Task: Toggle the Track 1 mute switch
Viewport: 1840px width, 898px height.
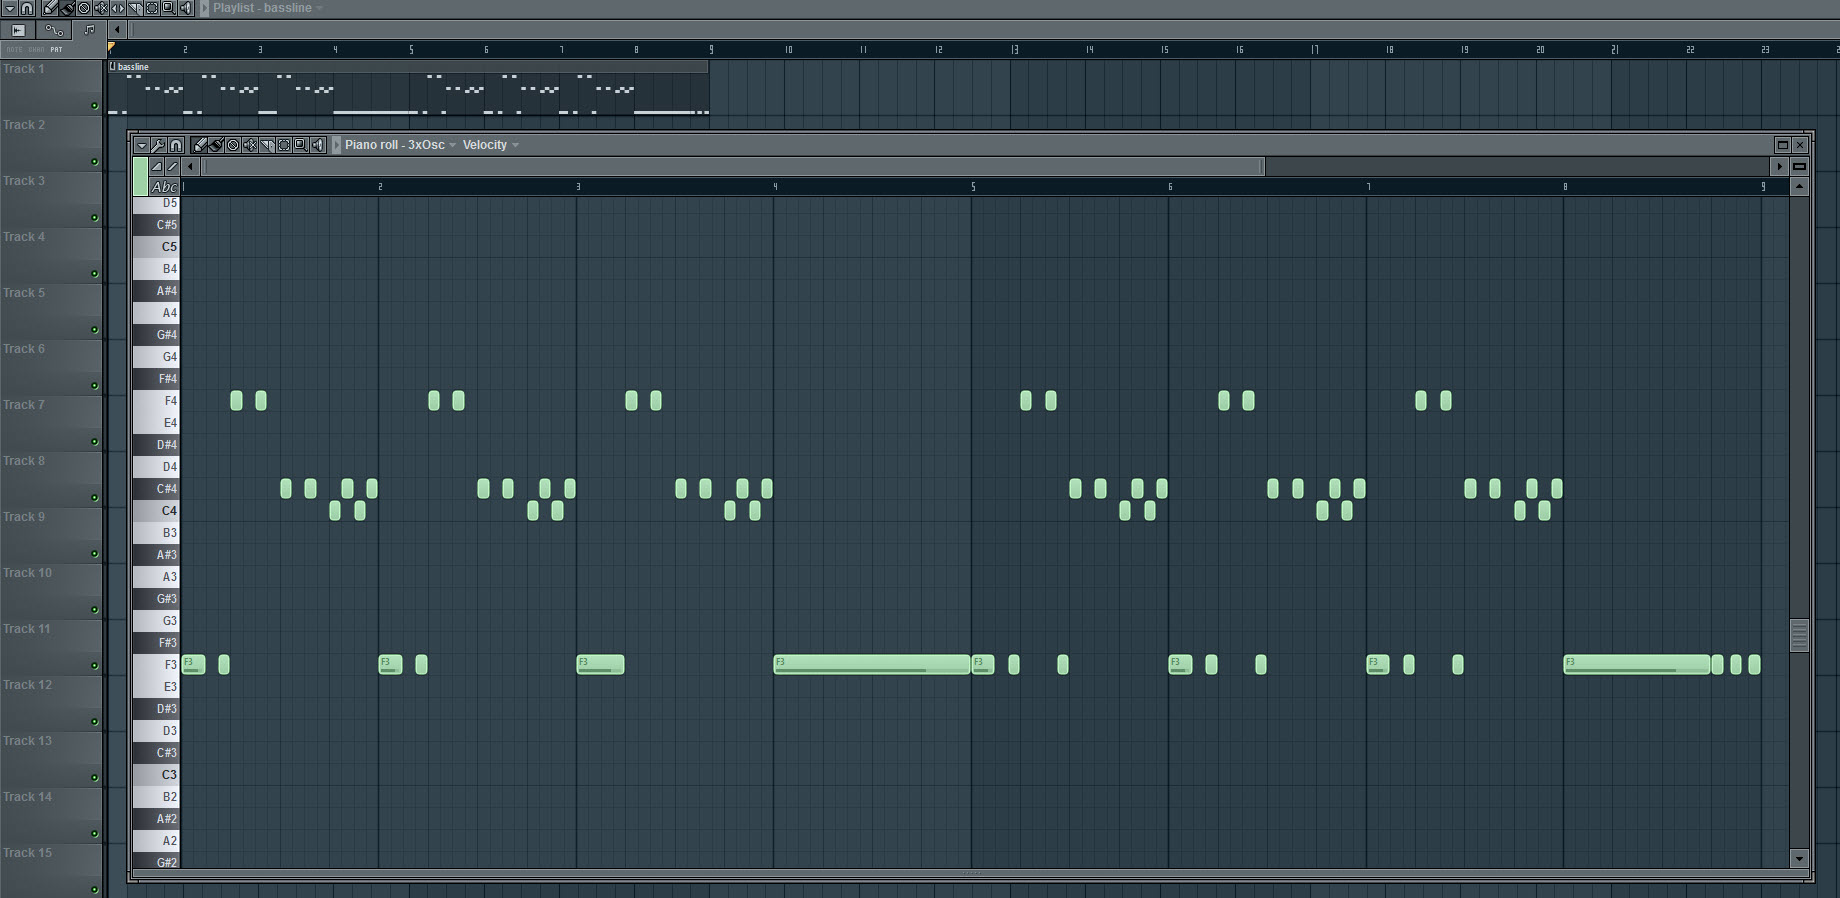Action: coord(95,106)
